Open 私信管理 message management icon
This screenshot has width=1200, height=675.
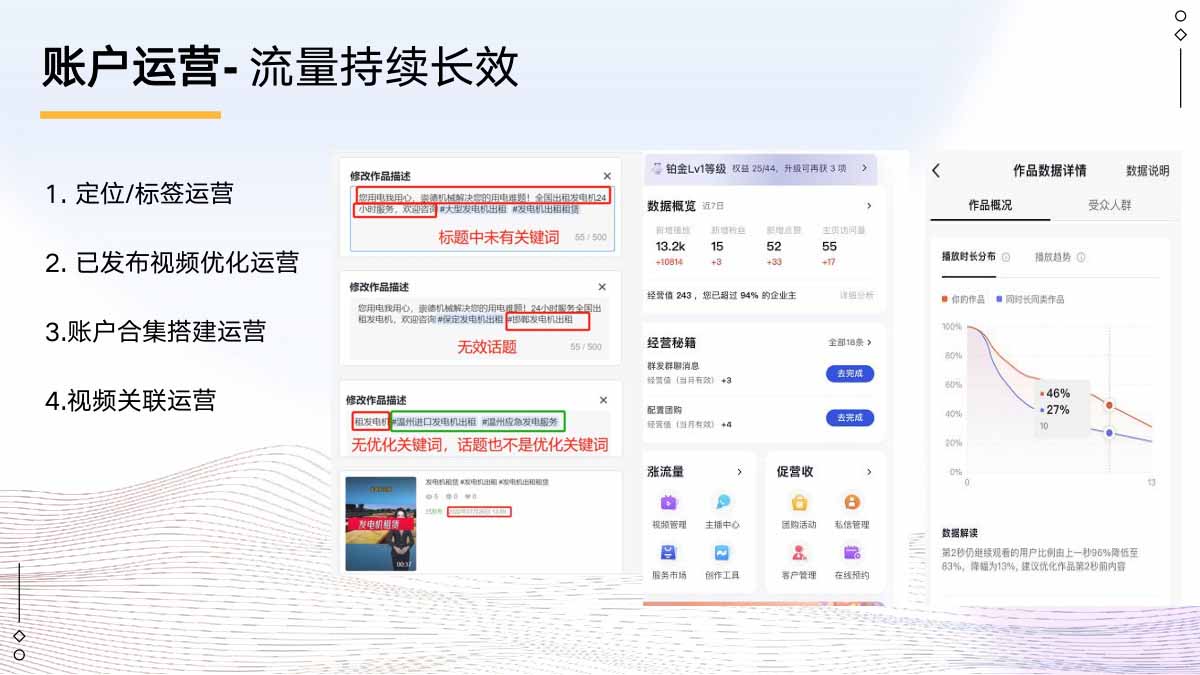852,503
